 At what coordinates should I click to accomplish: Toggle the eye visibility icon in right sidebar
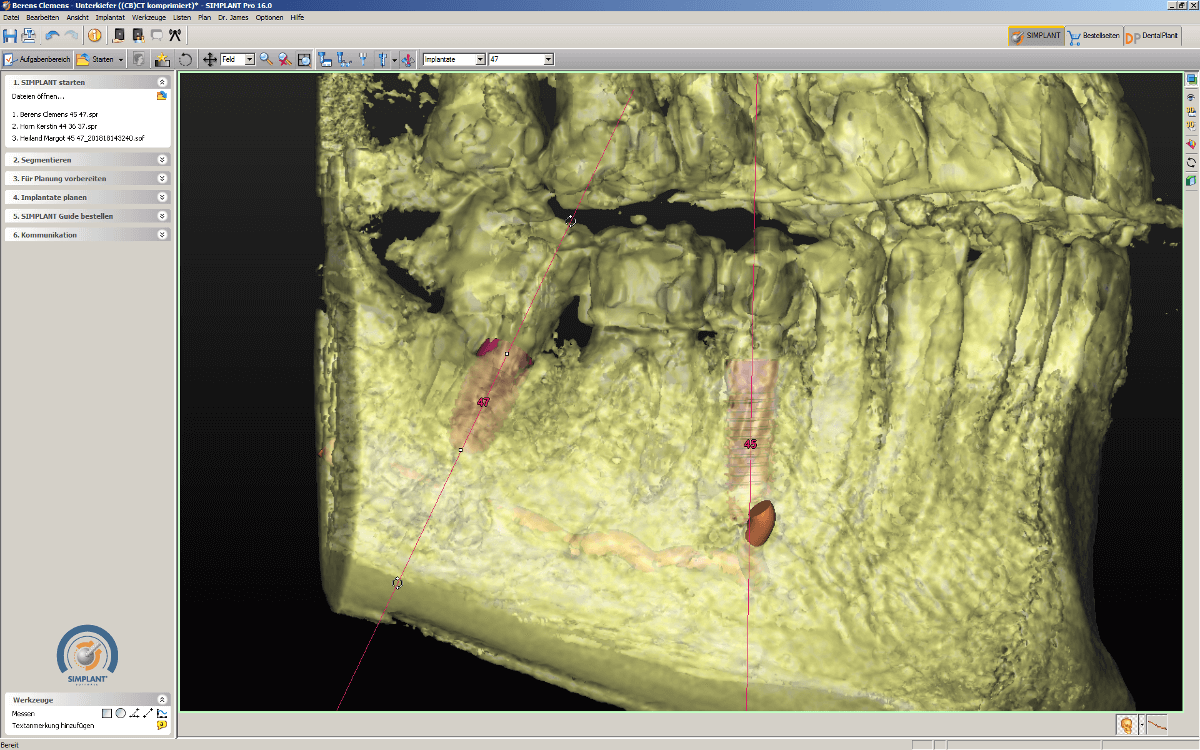1191,95
